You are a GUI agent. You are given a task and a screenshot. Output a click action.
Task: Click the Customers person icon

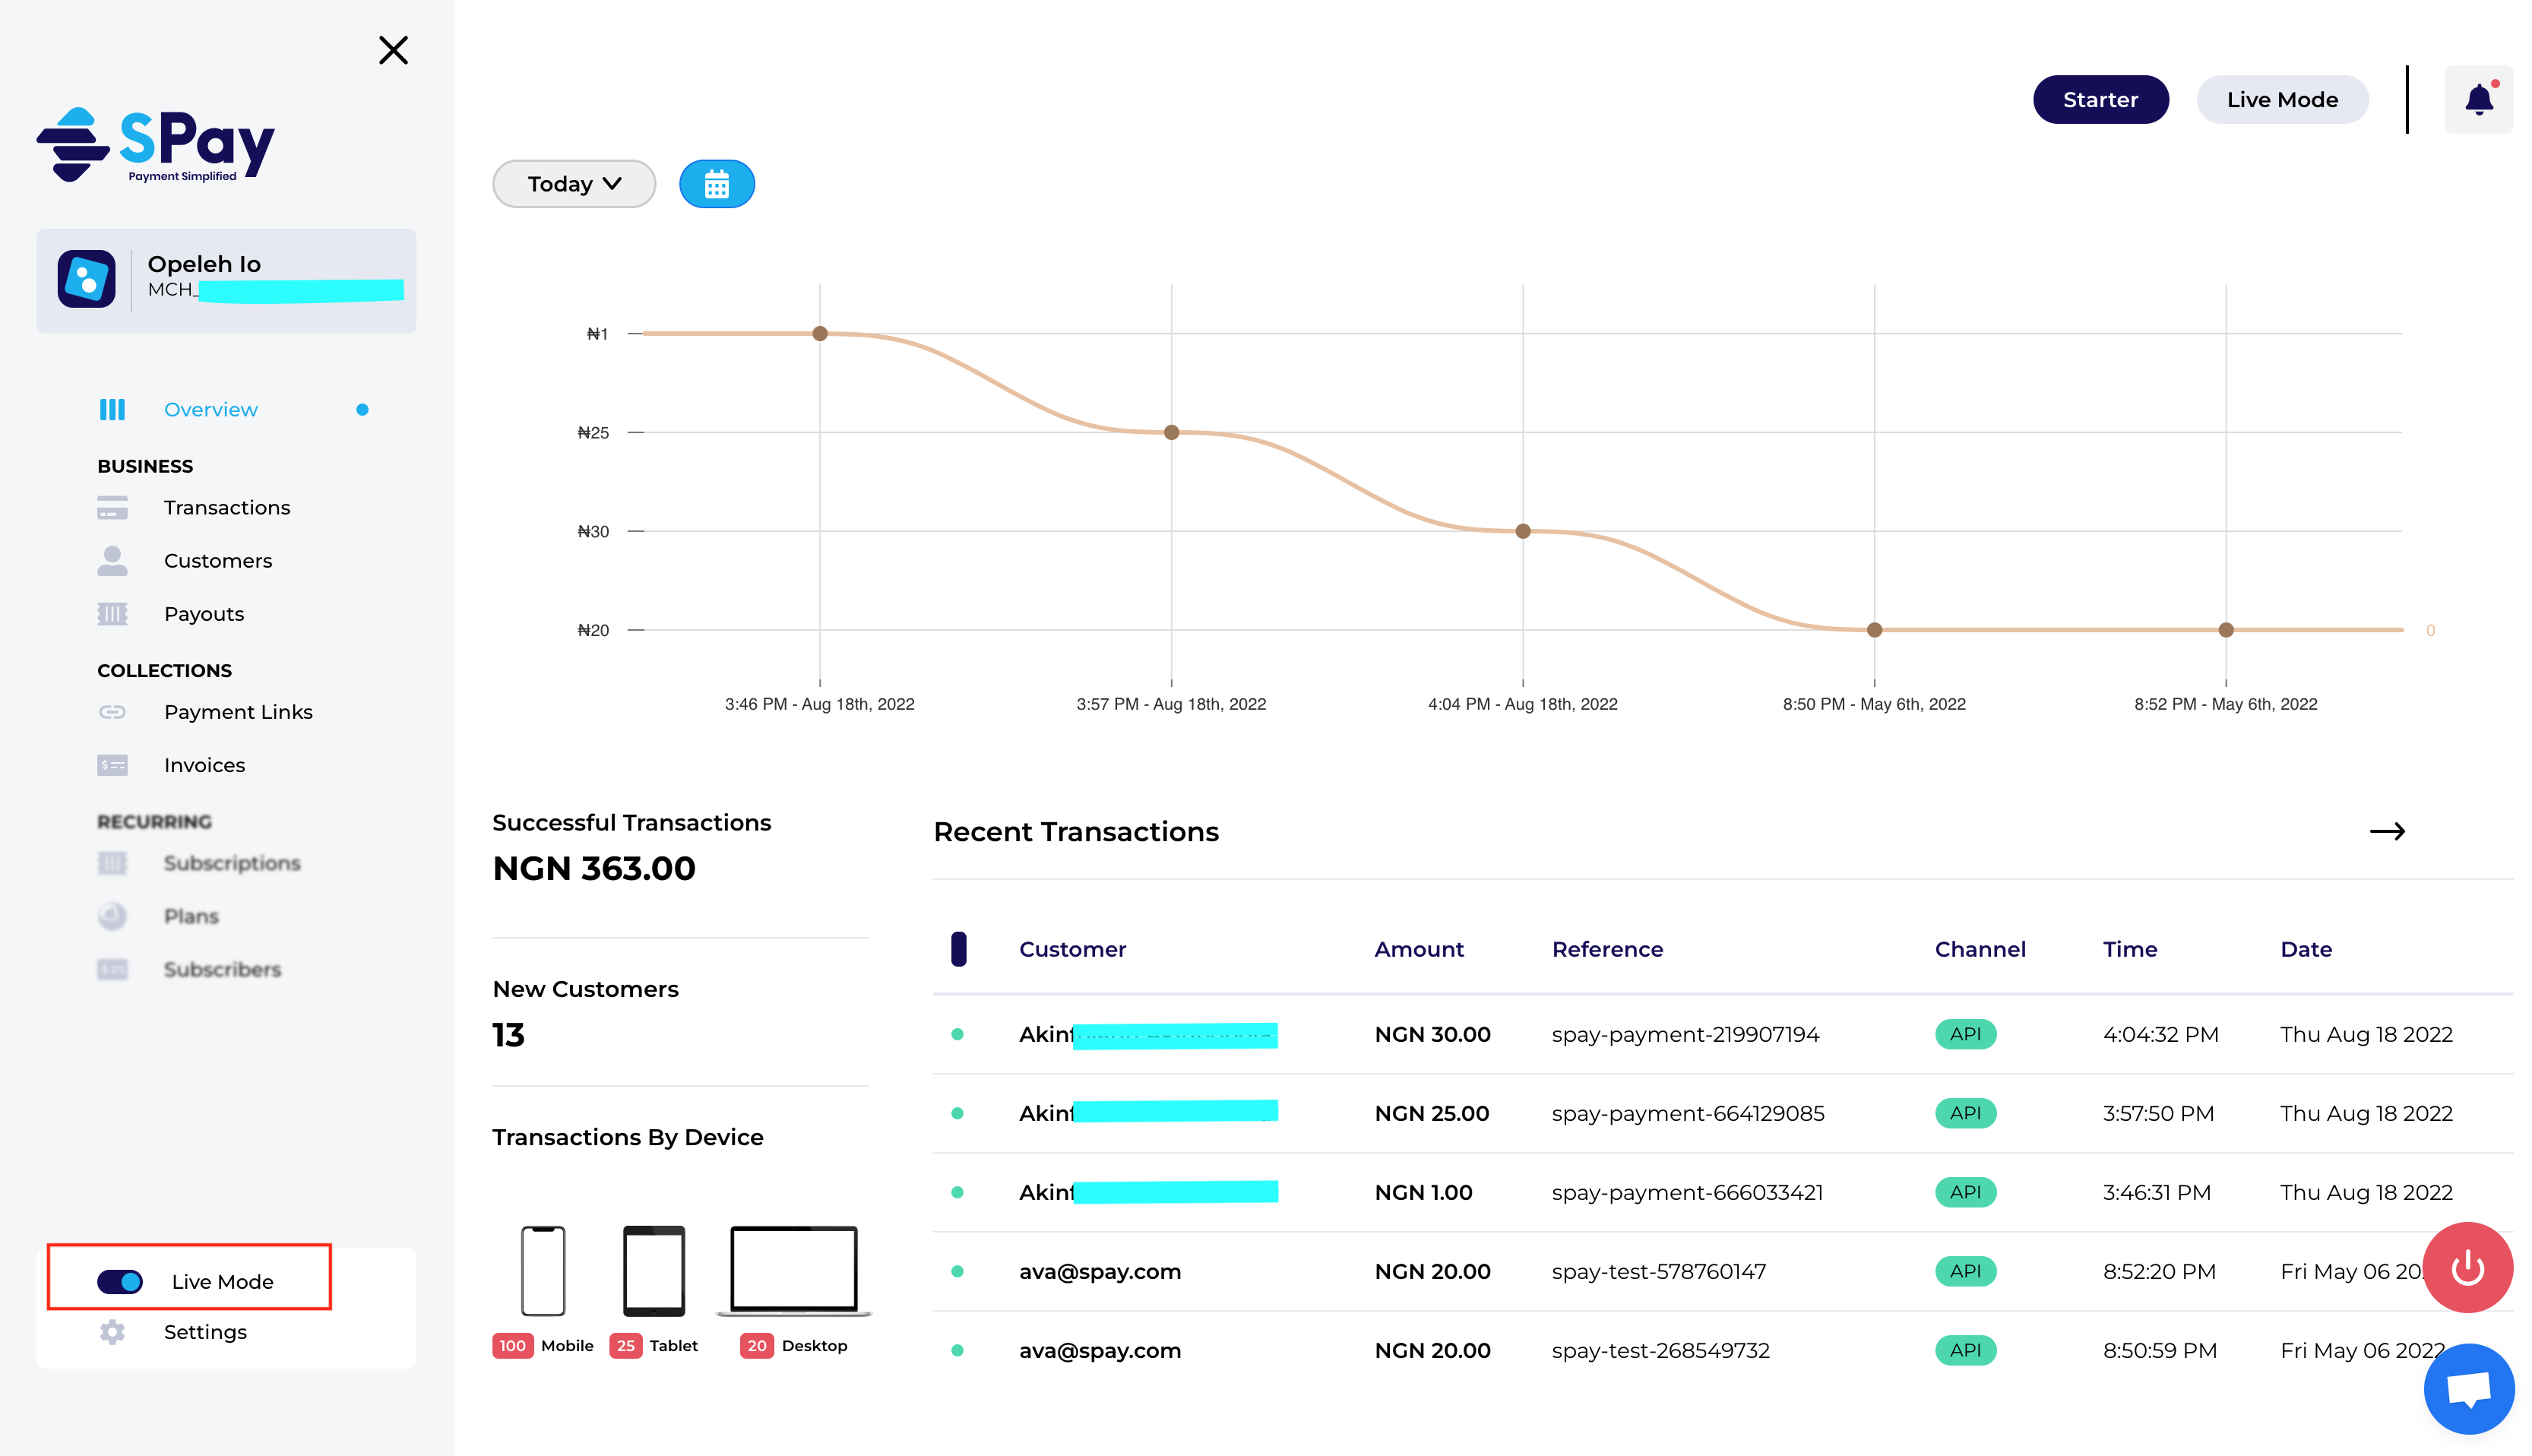click(112, 561)
